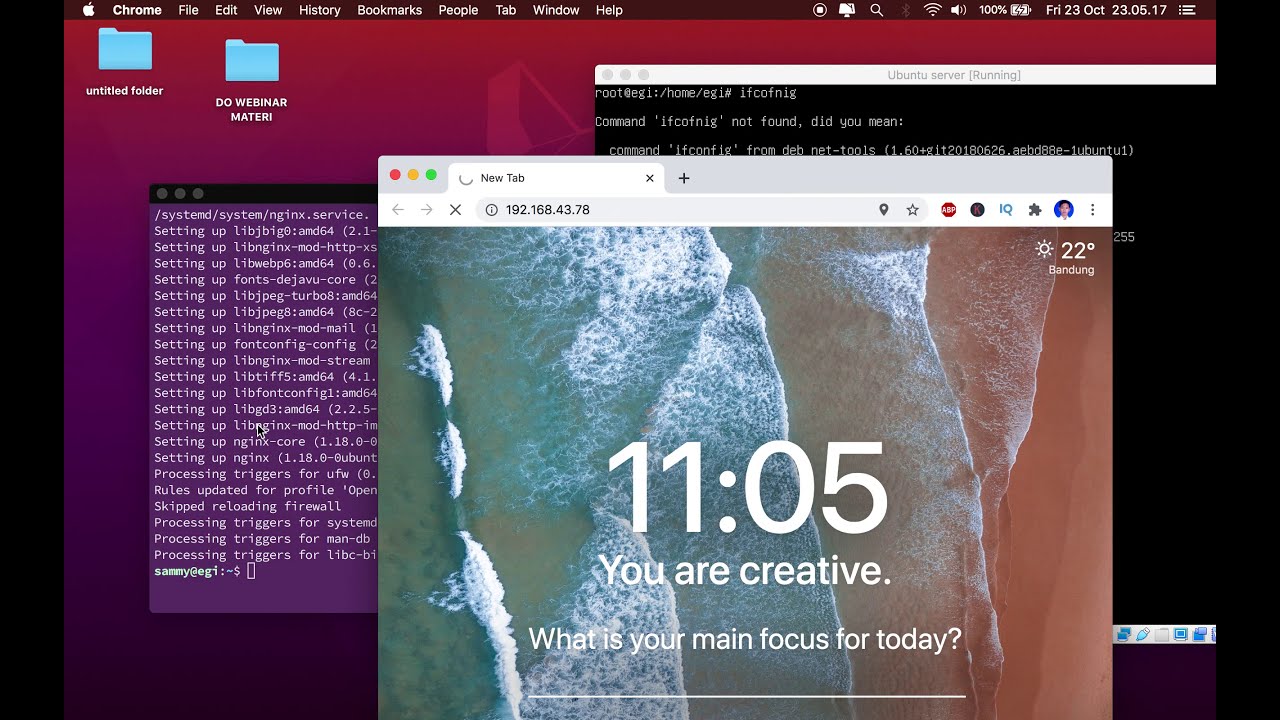Click the display mirroring icon in menu bar
This screenshot has width=1280, height=720.
[847, 10]
